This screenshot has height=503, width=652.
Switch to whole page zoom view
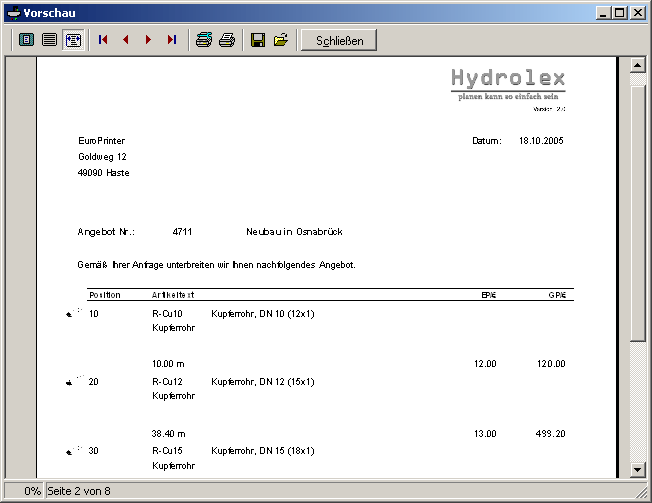(27, 40)
